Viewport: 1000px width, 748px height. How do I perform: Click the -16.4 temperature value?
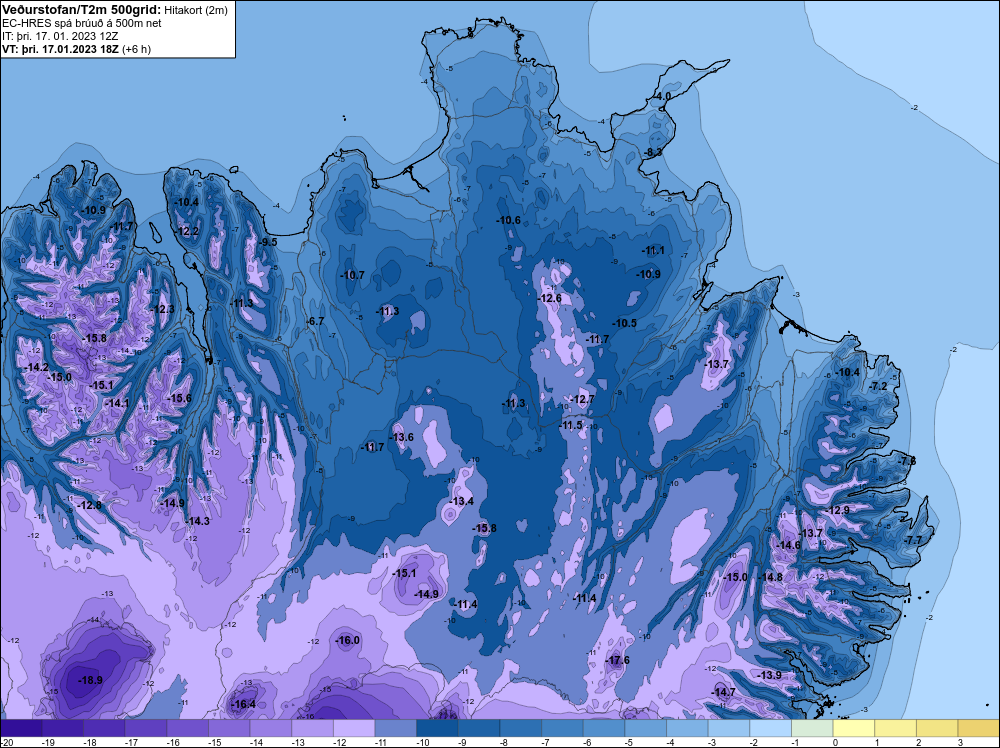pos(243,704)
